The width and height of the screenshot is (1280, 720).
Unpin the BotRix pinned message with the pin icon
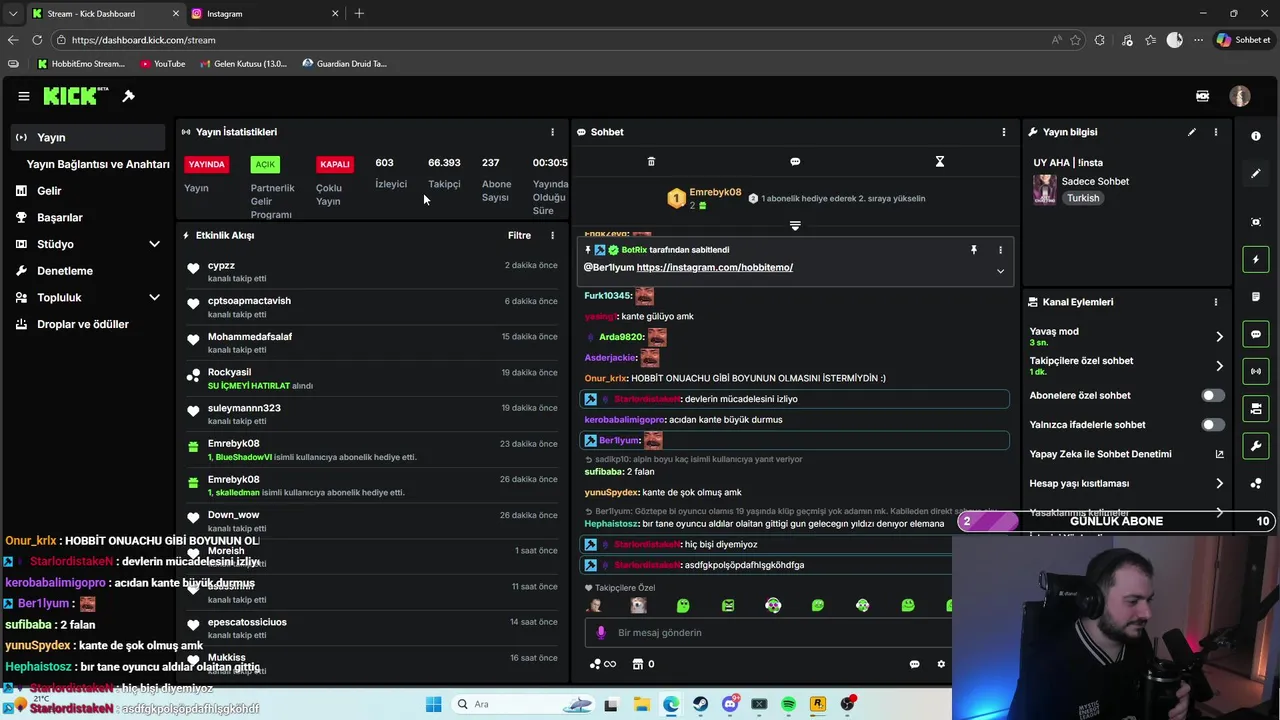(x=973, y=250)
